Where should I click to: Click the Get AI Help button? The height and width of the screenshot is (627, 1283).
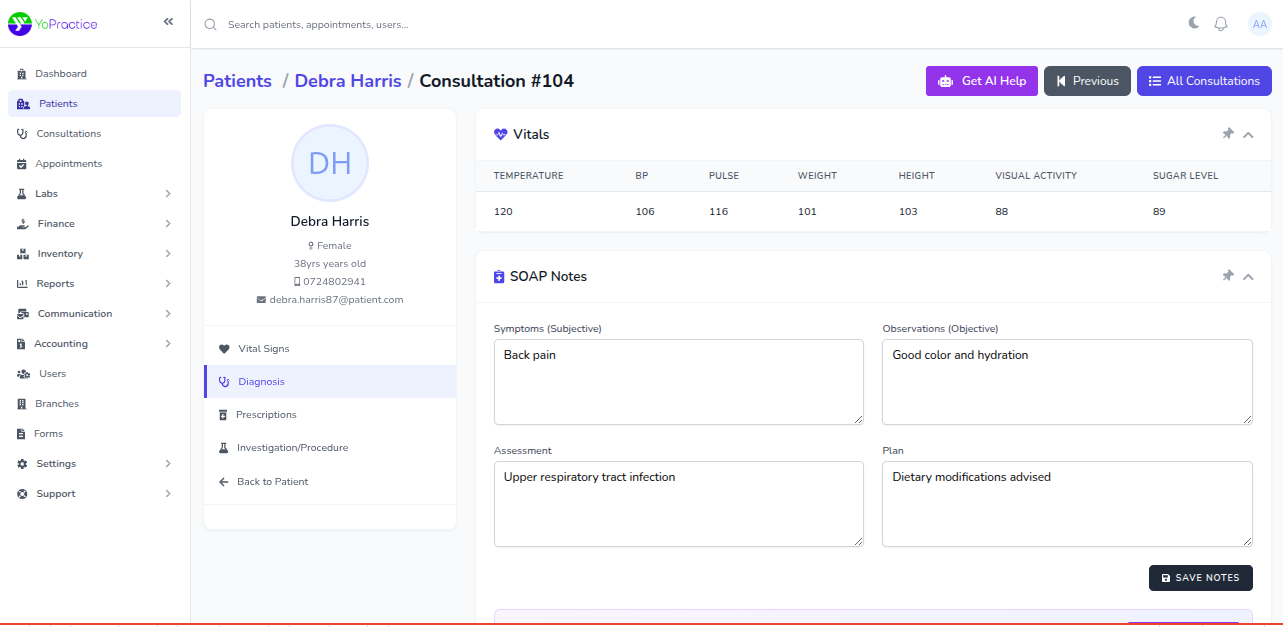[x=981, y=81]
